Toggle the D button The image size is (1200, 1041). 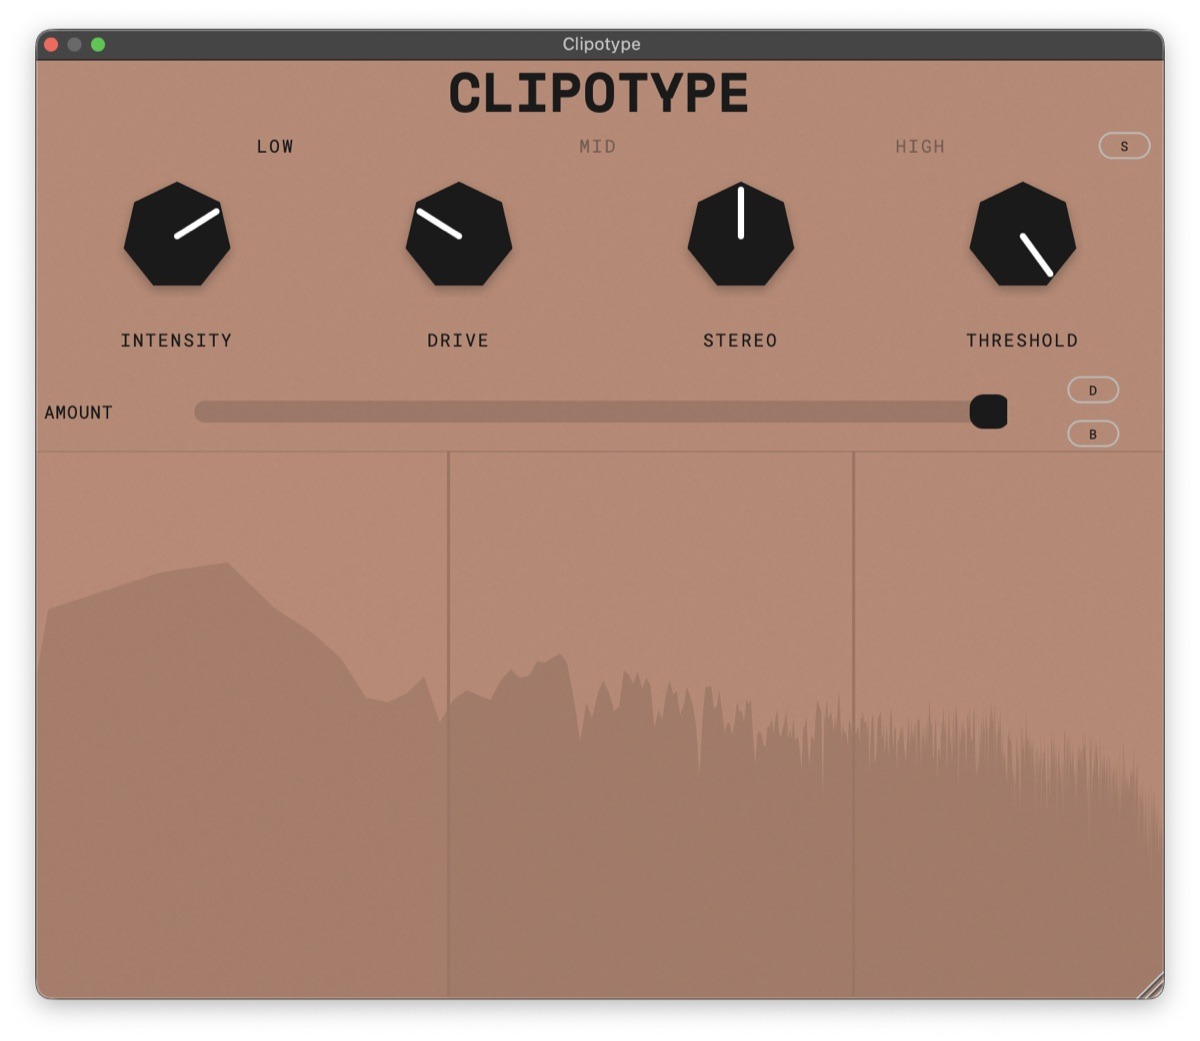coord(1093,390)
